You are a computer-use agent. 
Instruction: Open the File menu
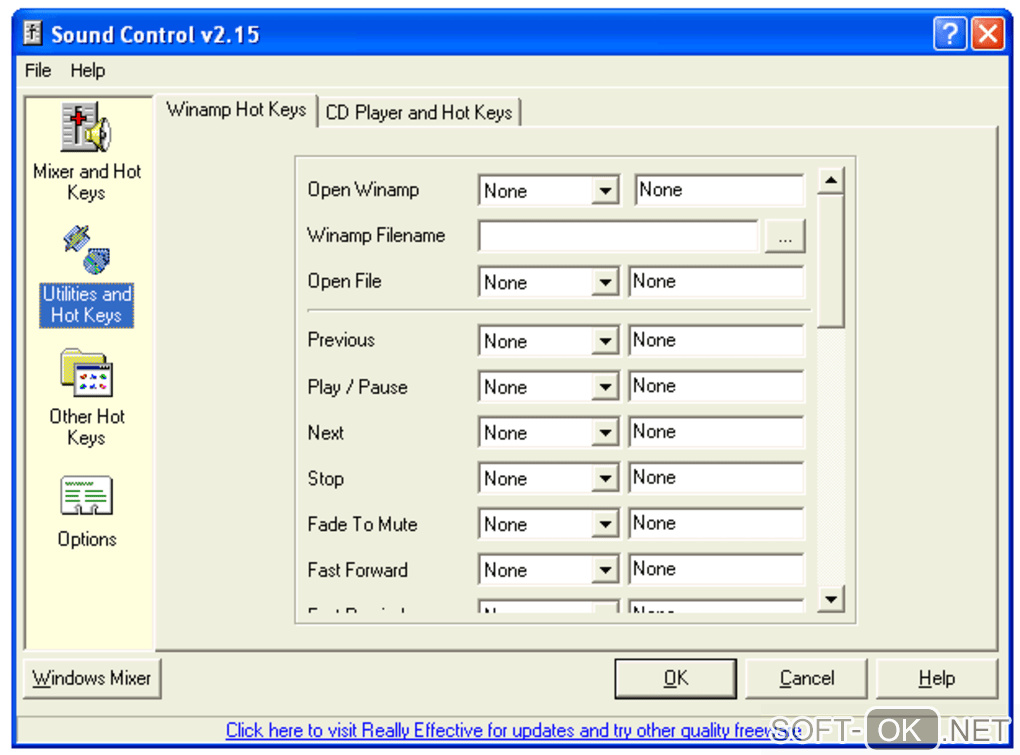tap(38, 70)
